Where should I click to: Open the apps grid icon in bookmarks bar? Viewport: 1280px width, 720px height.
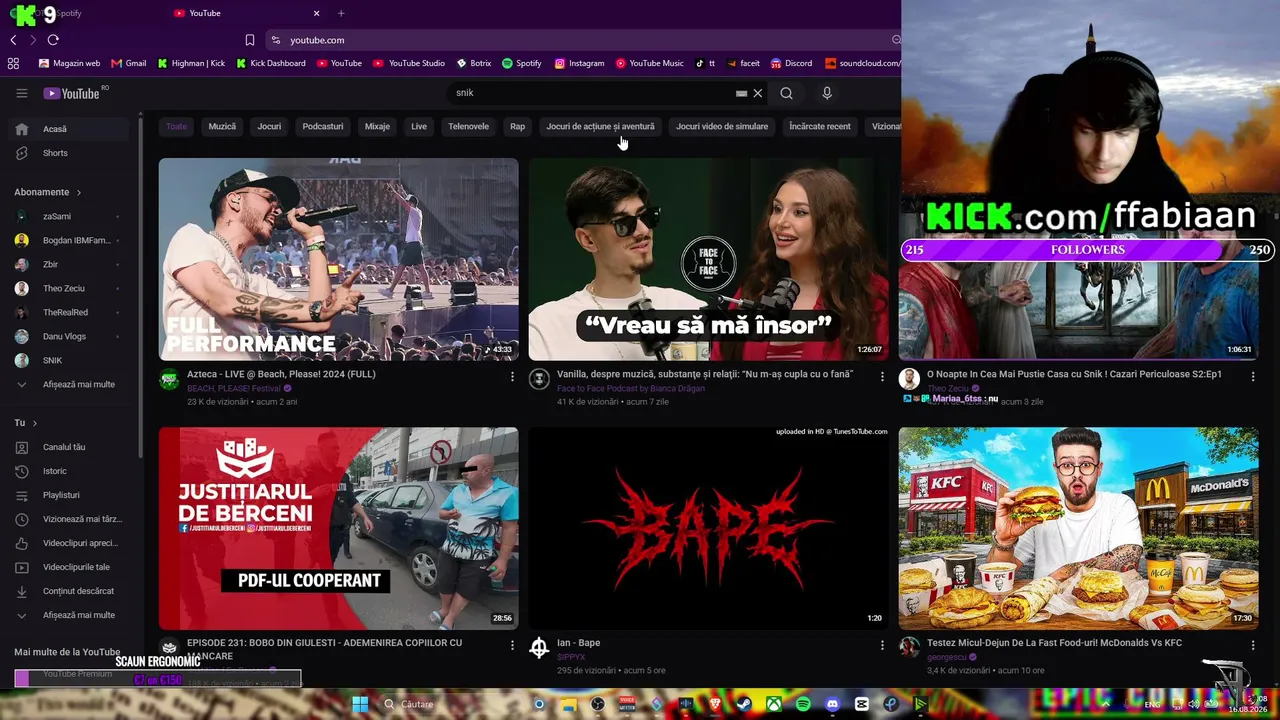[x=13, y=63]
